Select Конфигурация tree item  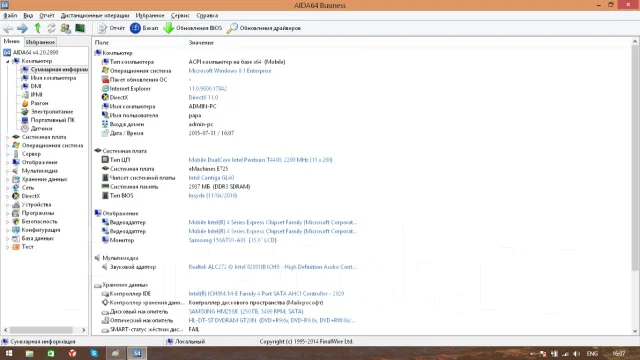point(36,230)
